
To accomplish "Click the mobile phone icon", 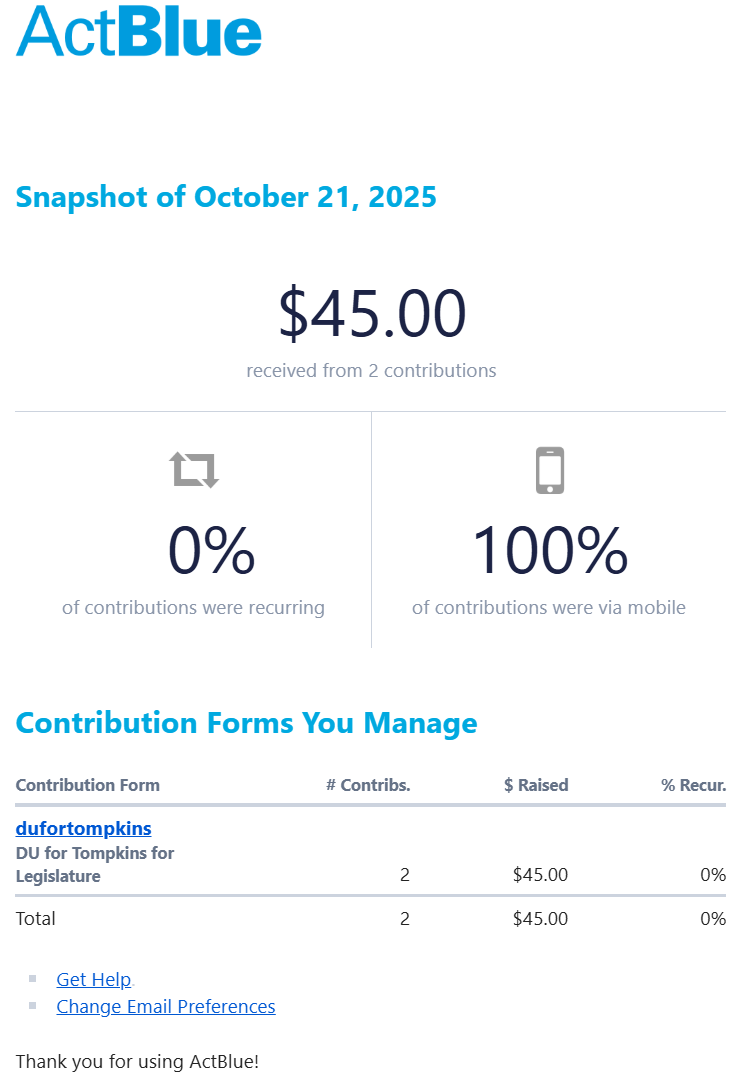I will tap(550, 470).
